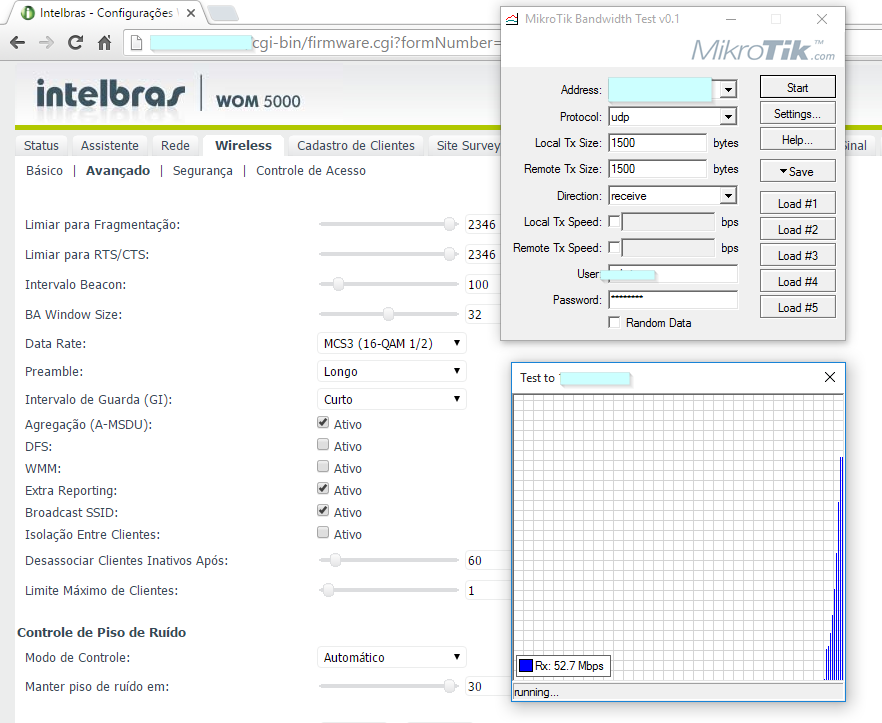Click the browser forward arrow
The image size is (882, 723).
(x=46, y=43)
